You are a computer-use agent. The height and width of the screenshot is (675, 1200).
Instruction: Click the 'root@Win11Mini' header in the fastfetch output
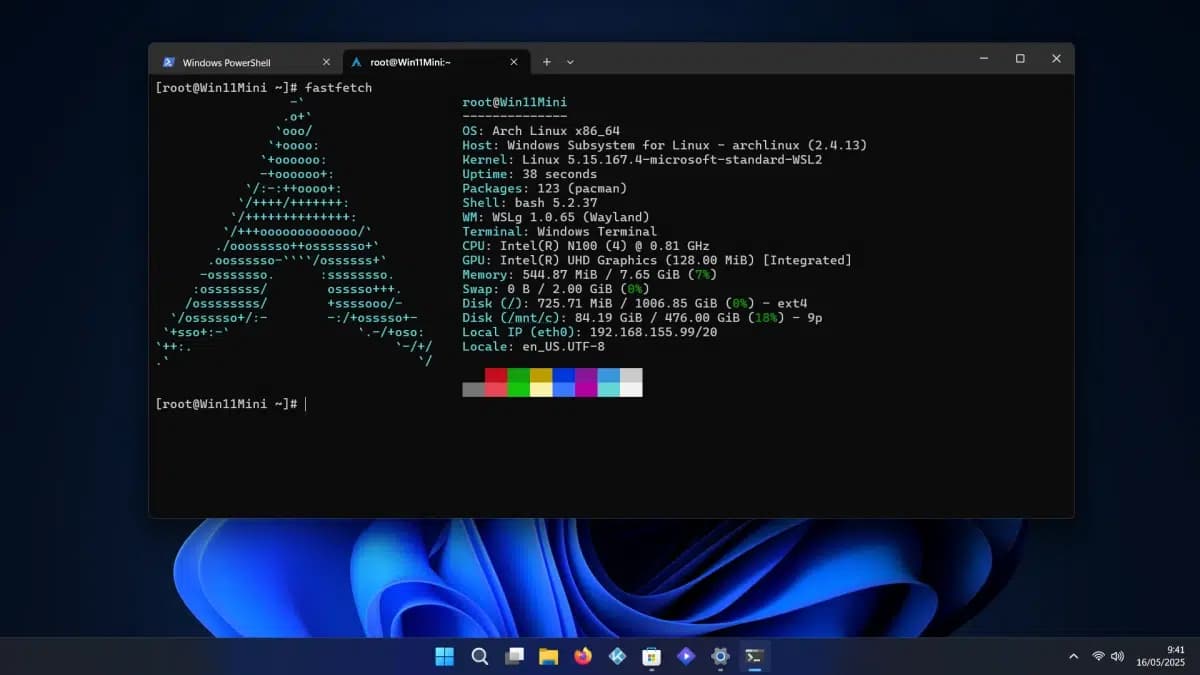[x=514, y=102]
